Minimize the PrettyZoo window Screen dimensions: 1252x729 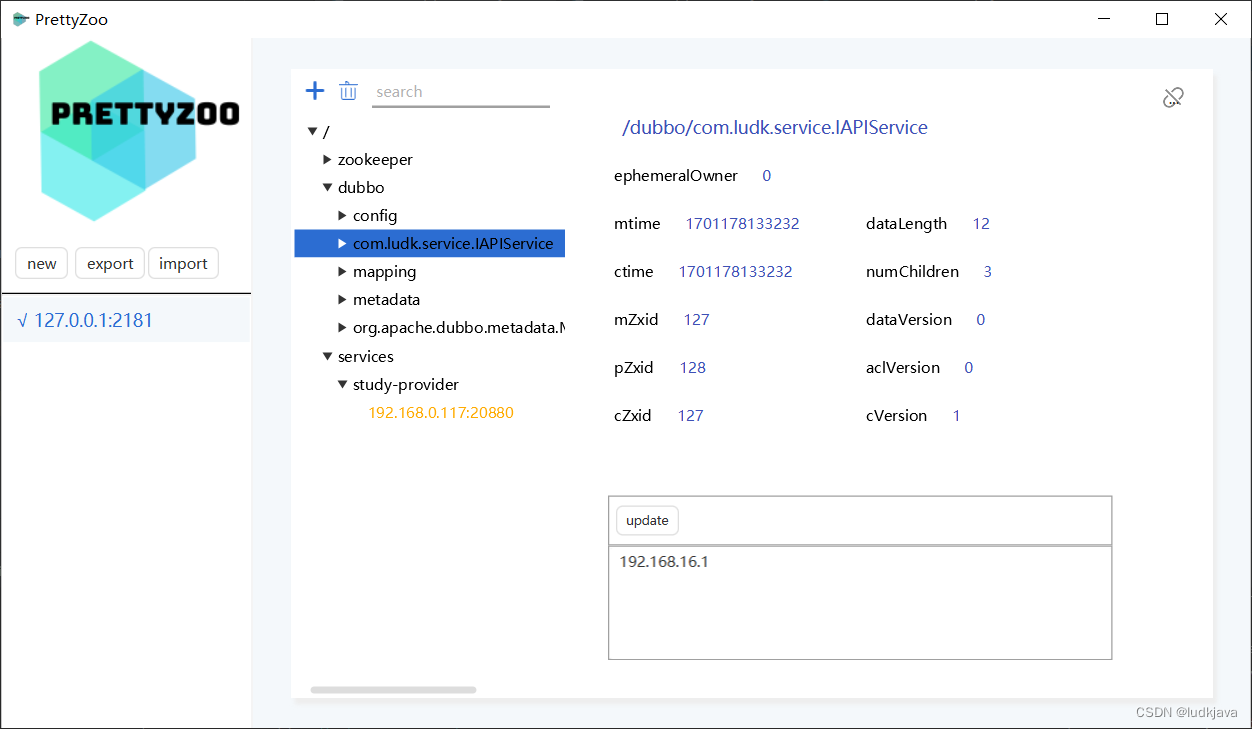click(1104, 19)
